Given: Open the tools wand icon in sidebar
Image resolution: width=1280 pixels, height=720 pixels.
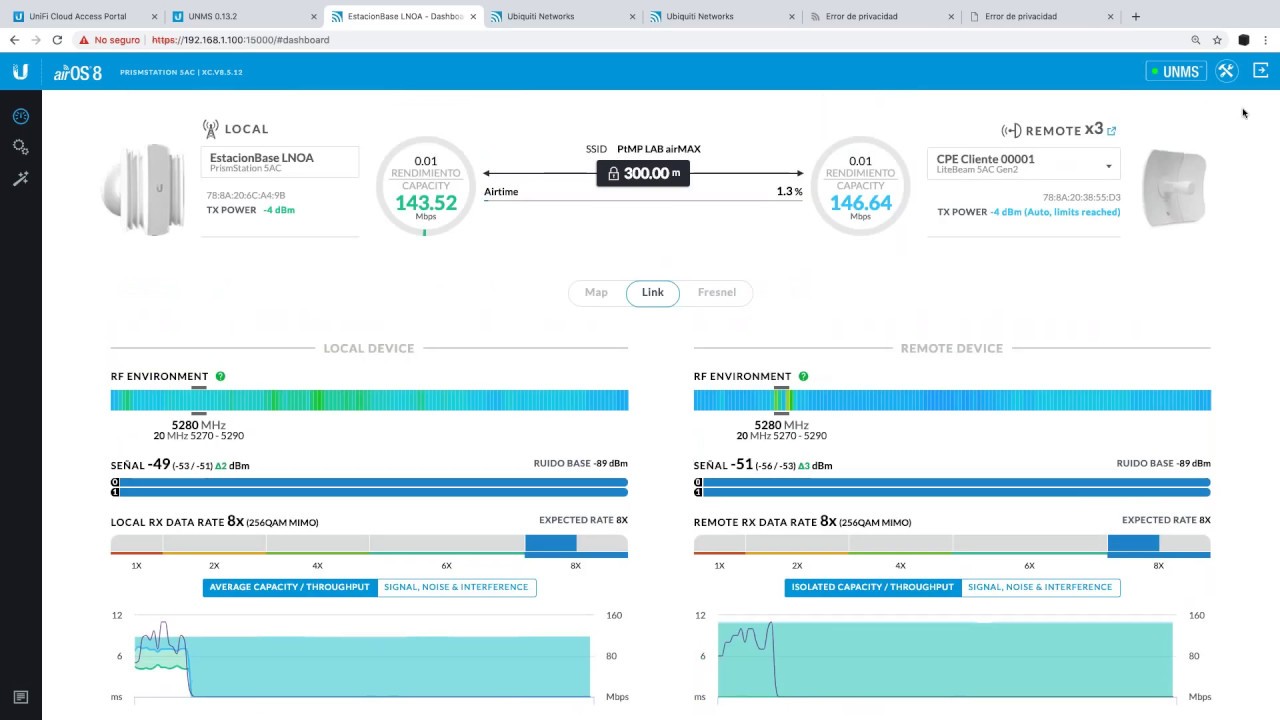Looking at the screenshot, I should coord(20,178).
